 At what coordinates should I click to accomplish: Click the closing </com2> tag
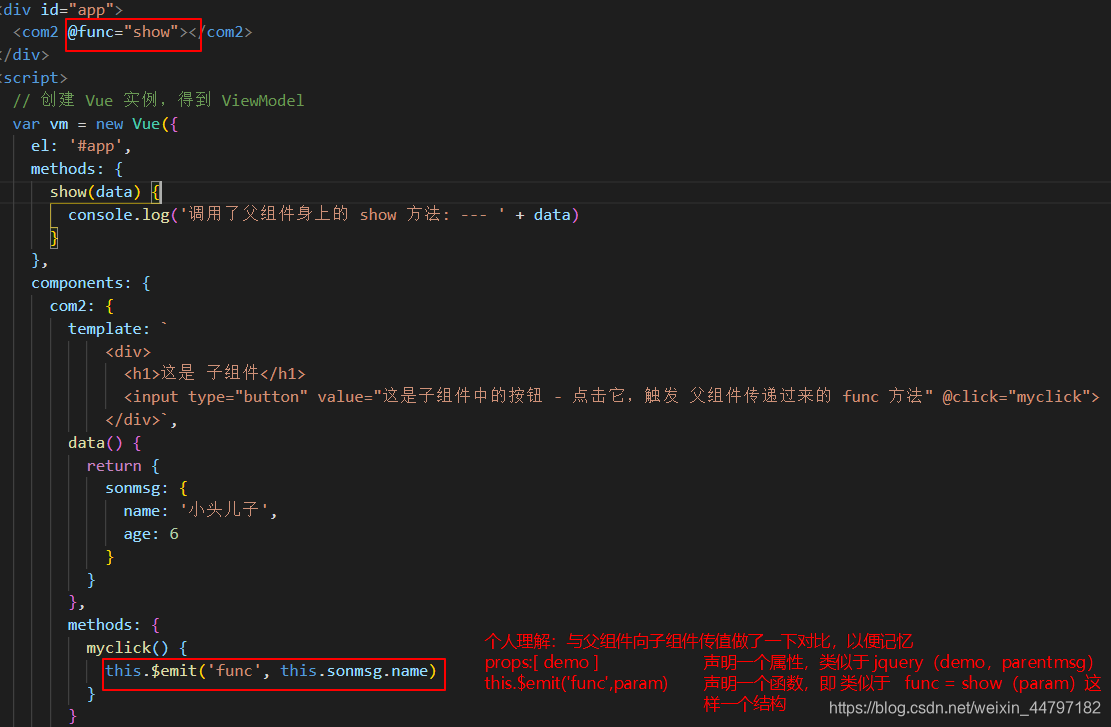click(220, 32)
